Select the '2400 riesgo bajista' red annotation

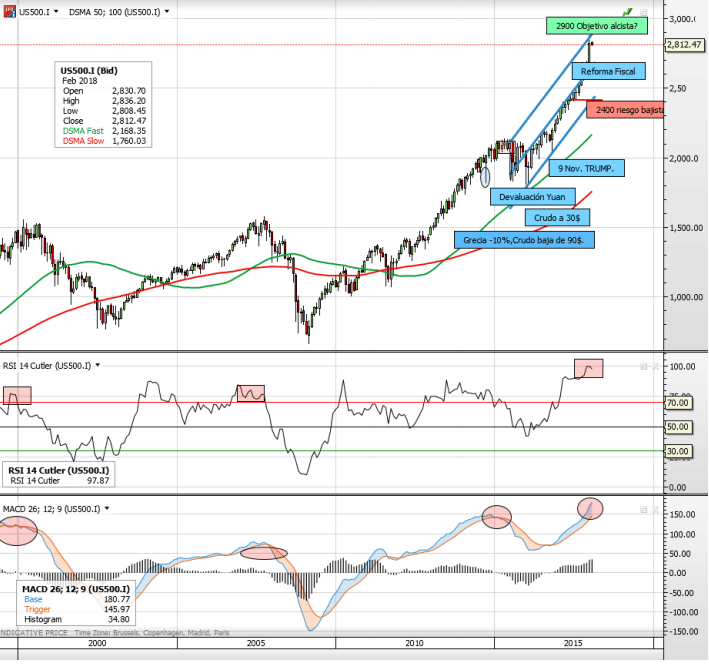pos(625,110)
